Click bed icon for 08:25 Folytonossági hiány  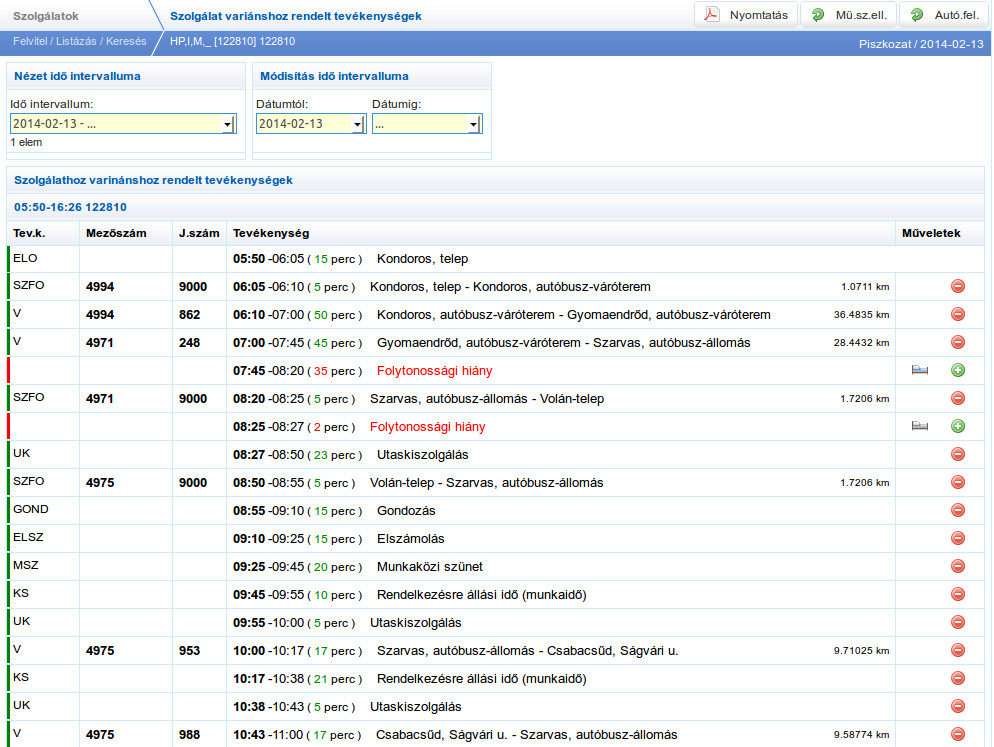point(920,425)
